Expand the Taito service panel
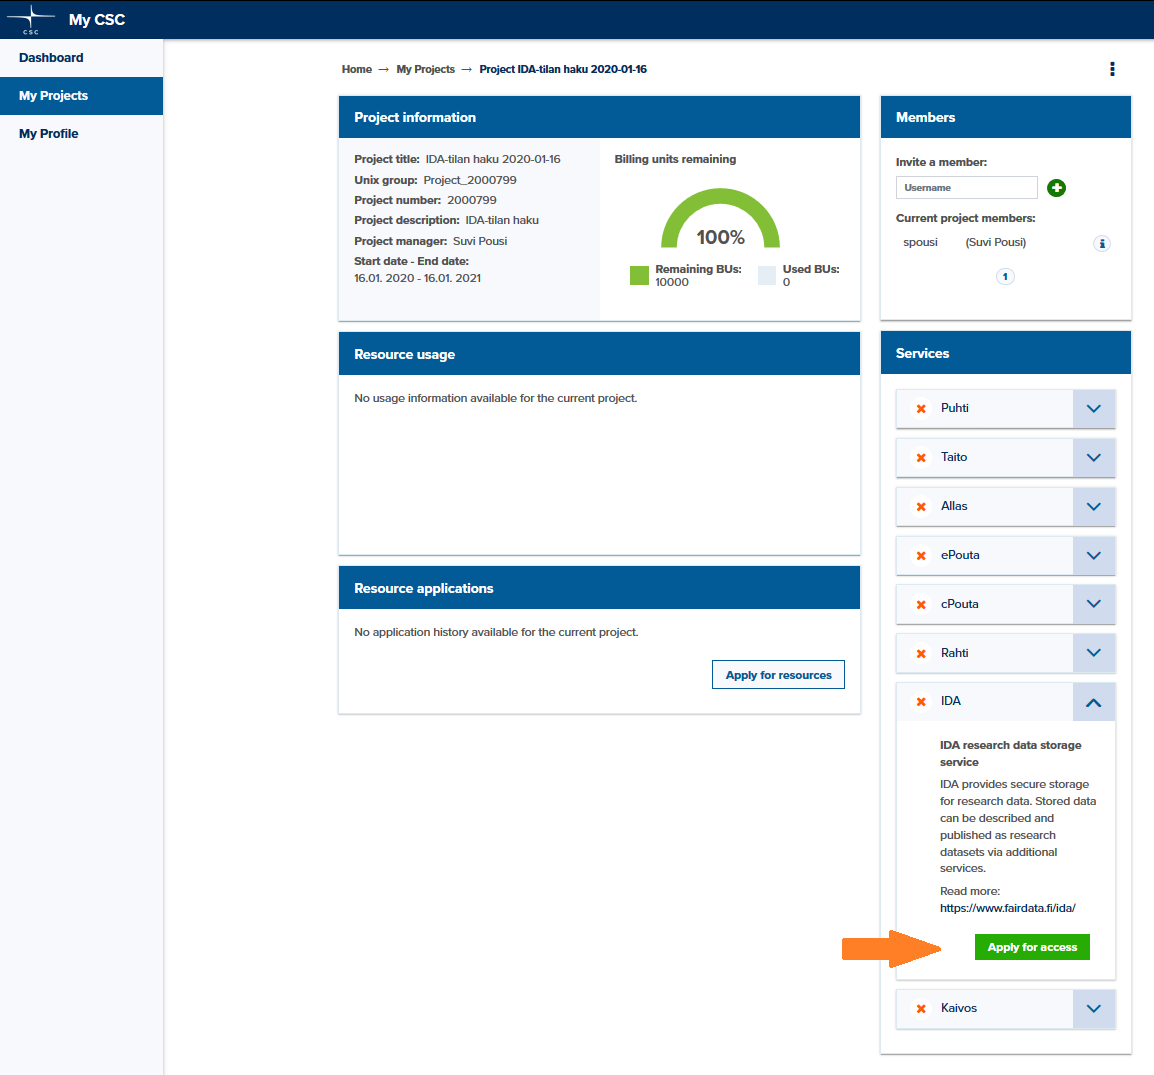The image size is (1154, 1075). pos(1094,458)
